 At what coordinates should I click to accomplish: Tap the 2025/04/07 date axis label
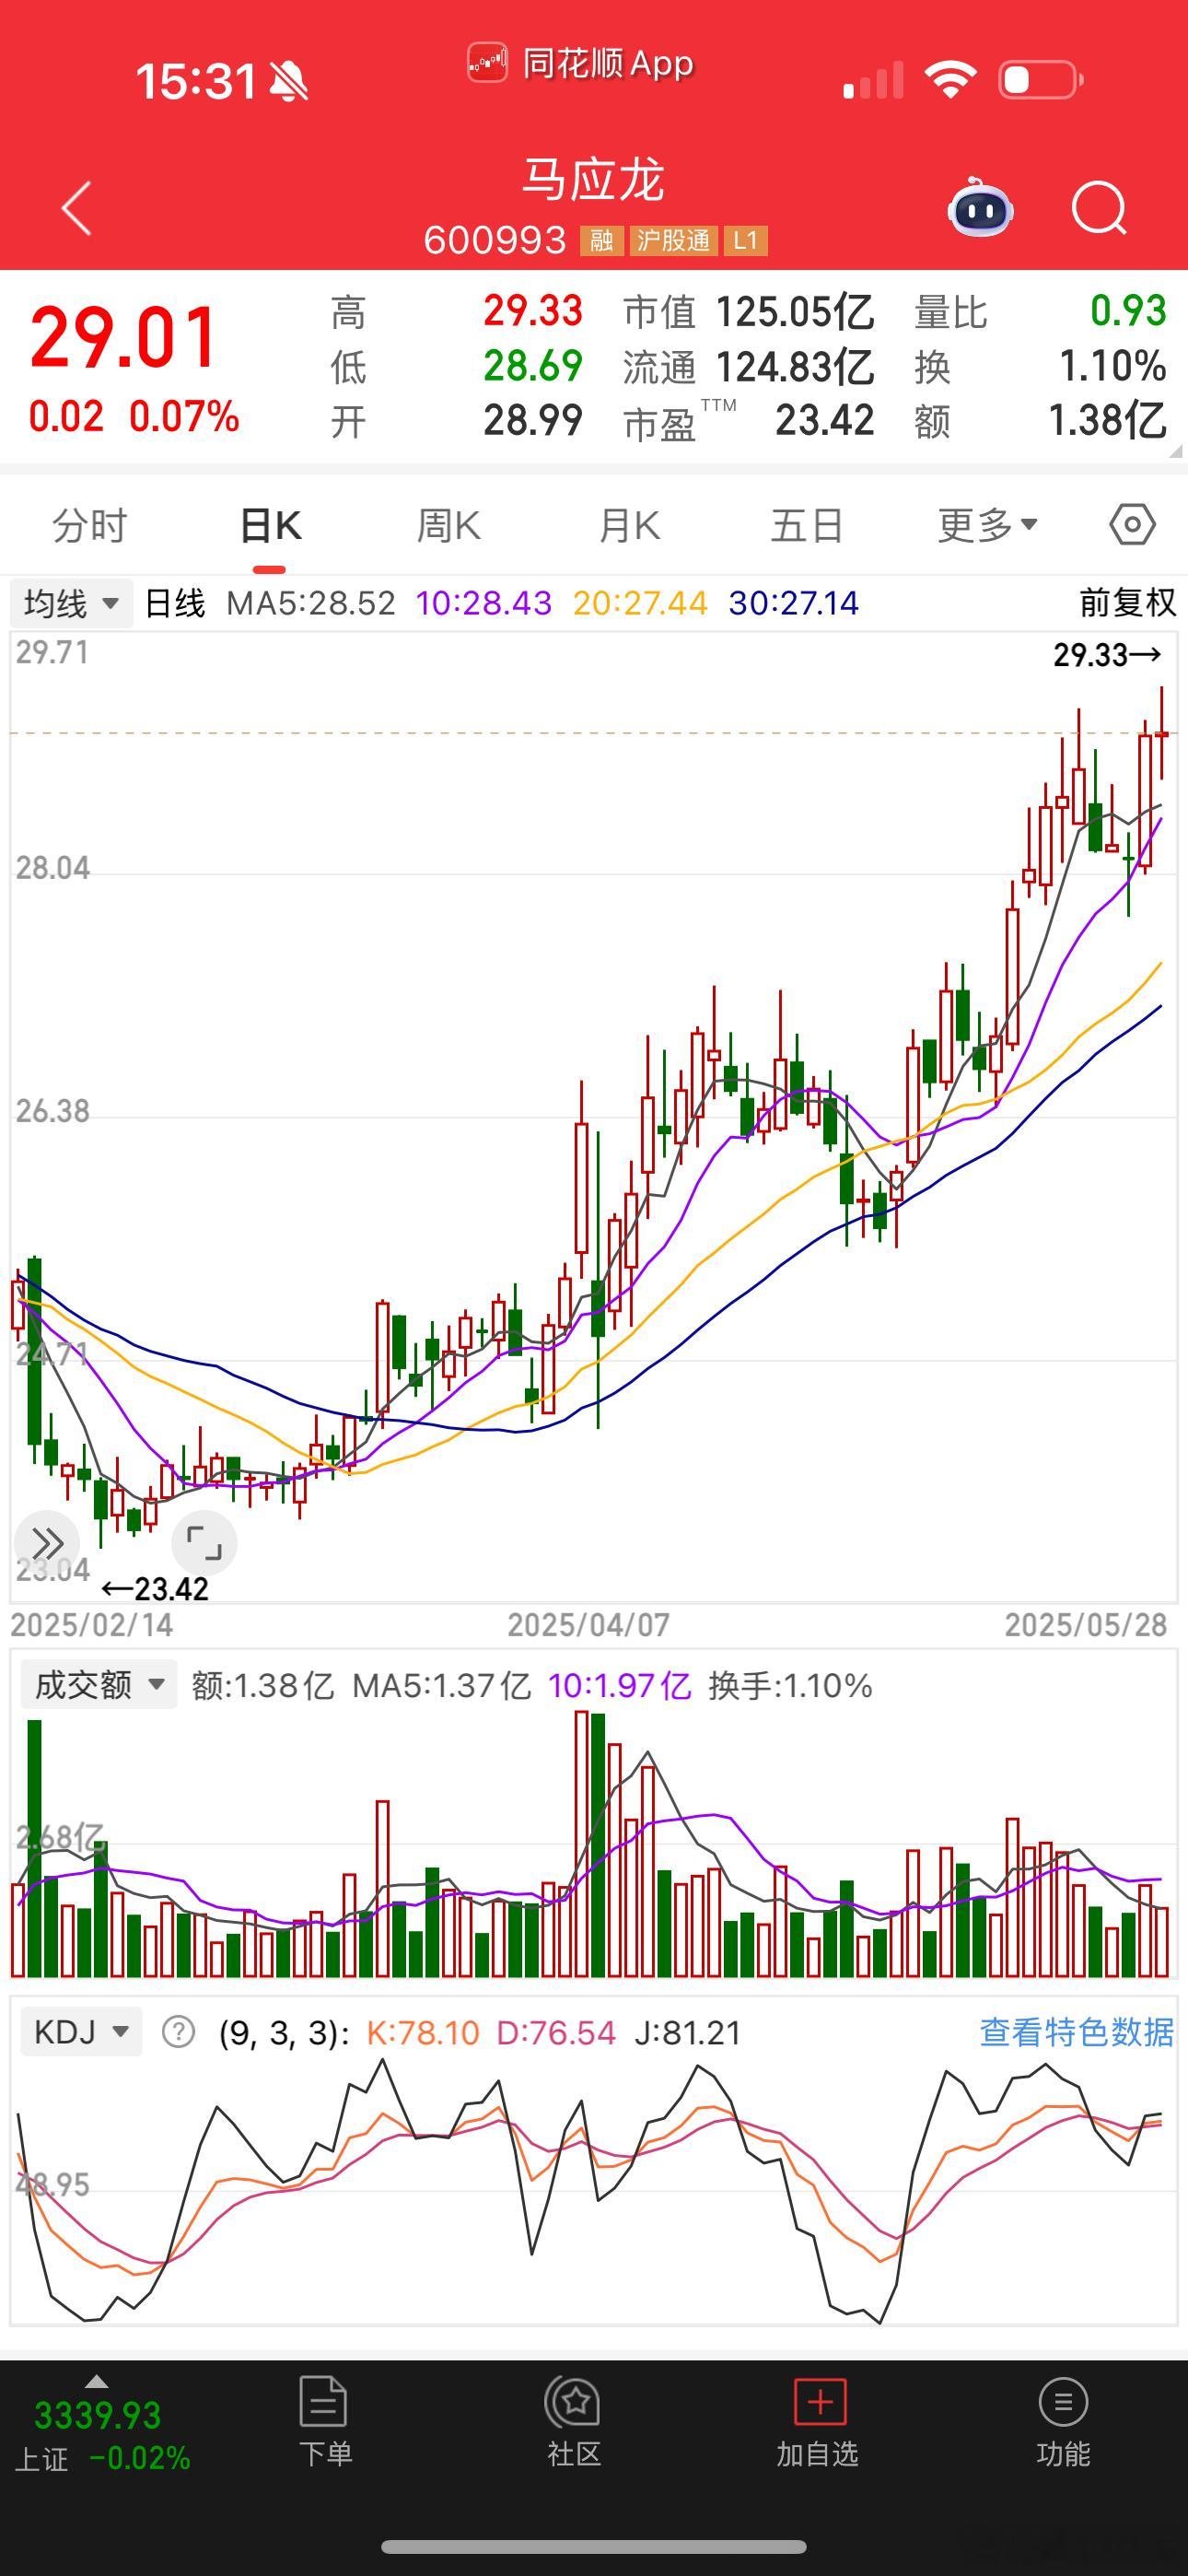(588, 1625)
